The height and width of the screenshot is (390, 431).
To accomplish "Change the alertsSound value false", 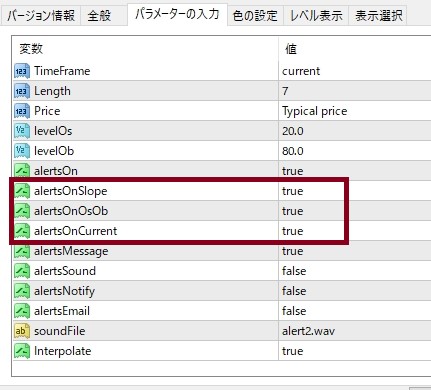I will tap(294, 271).
